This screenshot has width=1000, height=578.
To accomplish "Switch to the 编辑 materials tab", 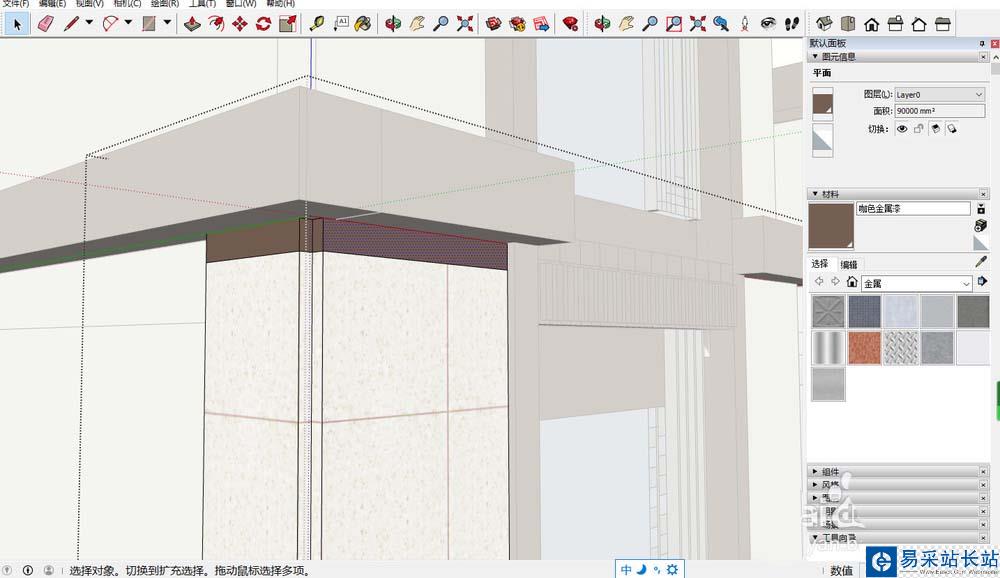I will click(x=848, y=264).
